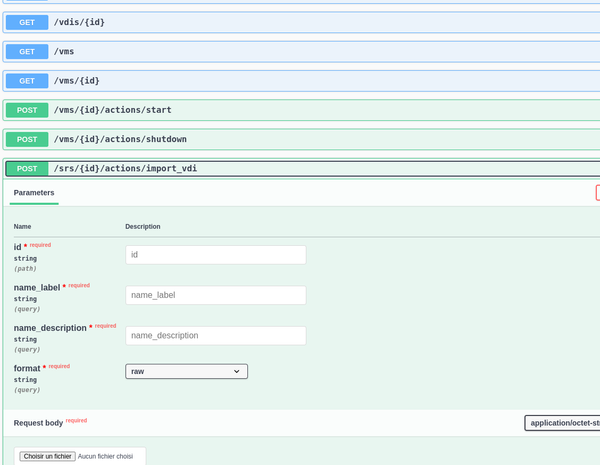Open the /vms/{id}/actions/shutdown endpoint
The image size is (600, 465).
(x=300, y=139)
